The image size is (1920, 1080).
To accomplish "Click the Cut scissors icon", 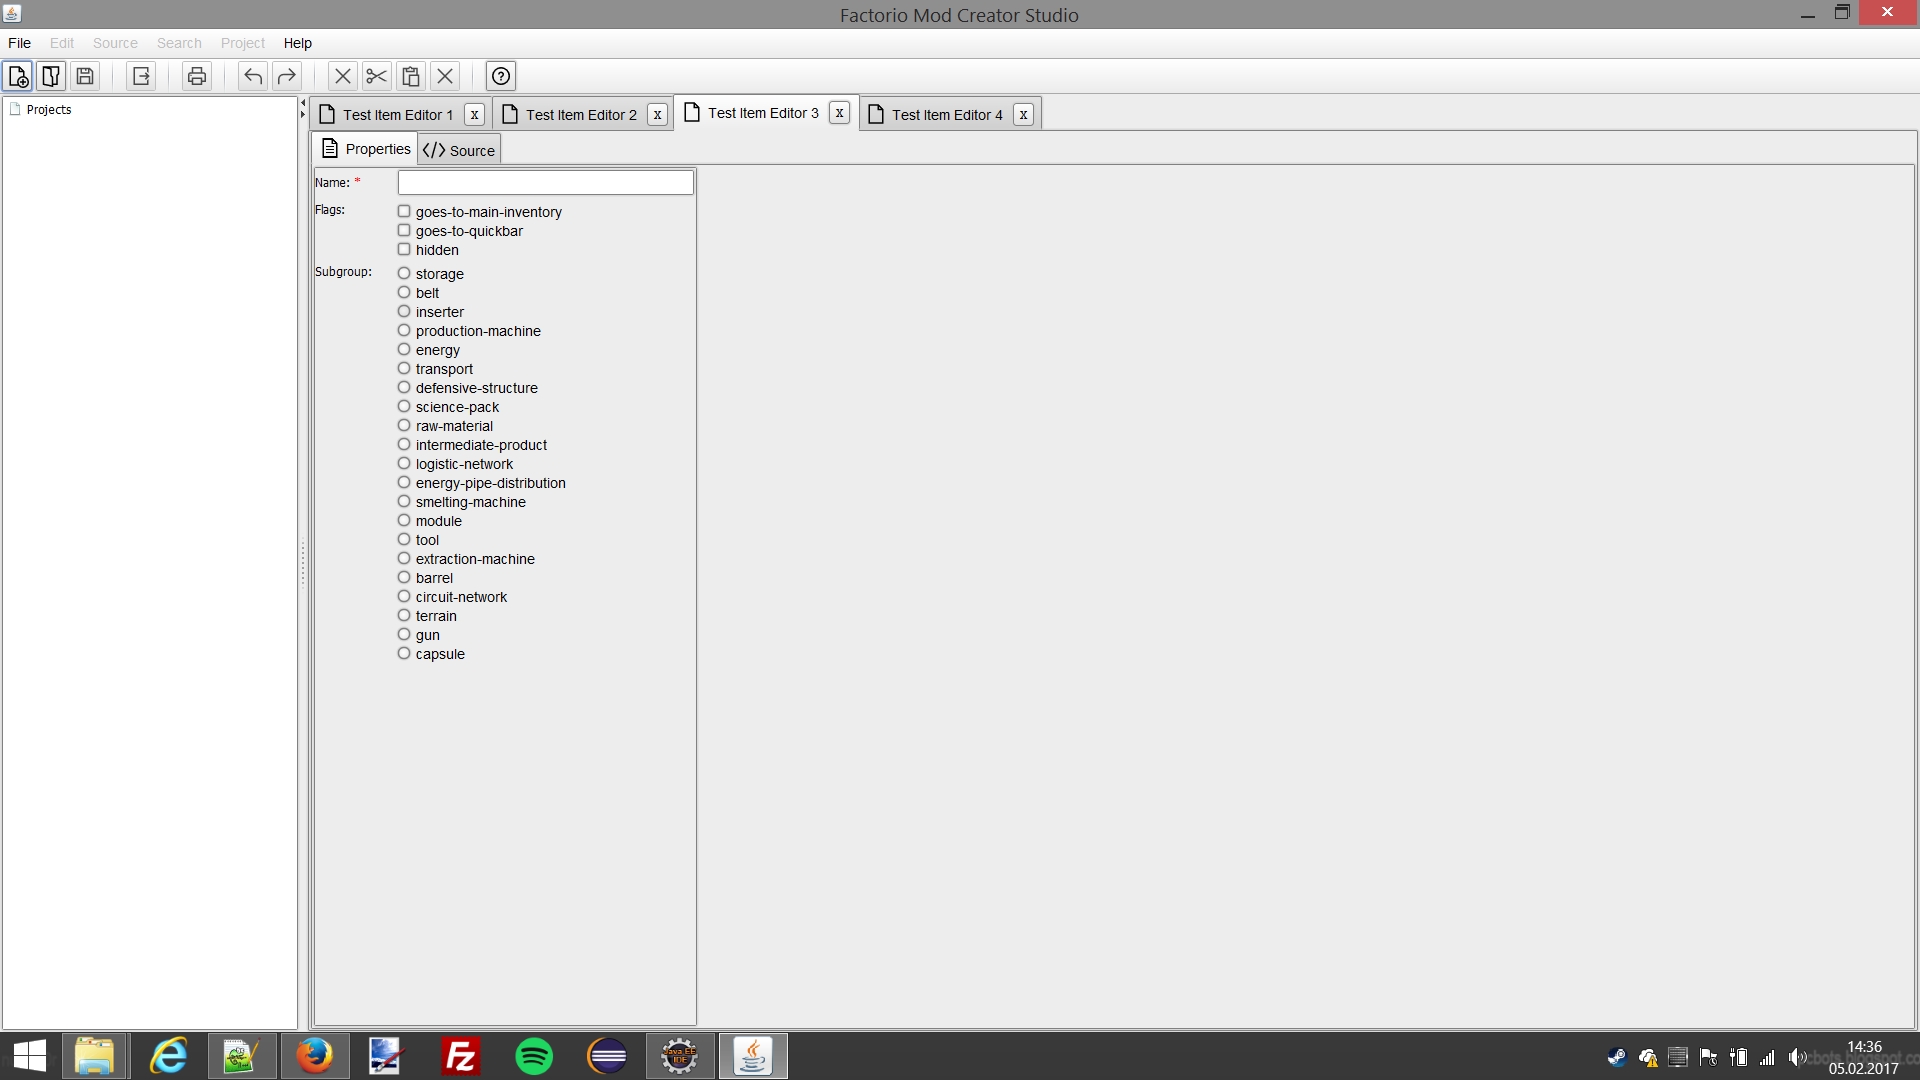I will [x=377, y=76].
